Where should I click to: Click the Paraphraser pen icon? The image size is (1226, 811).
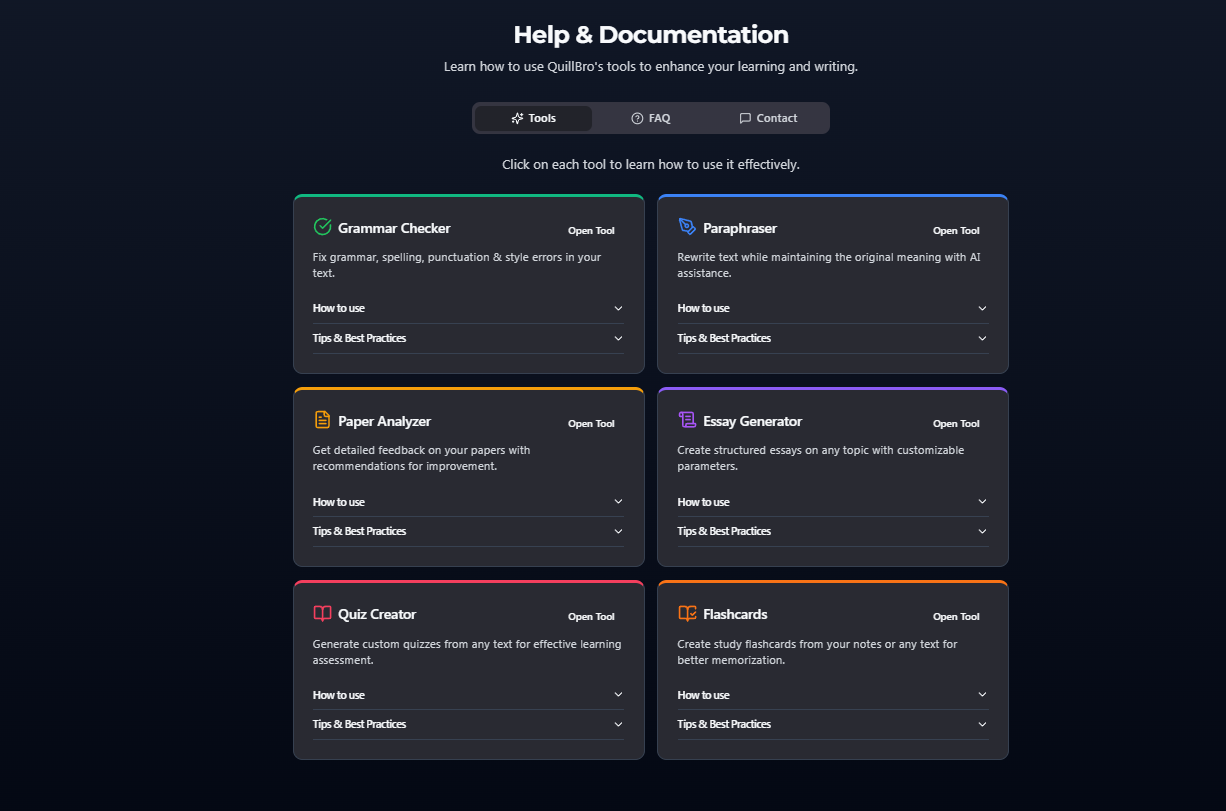tap(687, 227)
